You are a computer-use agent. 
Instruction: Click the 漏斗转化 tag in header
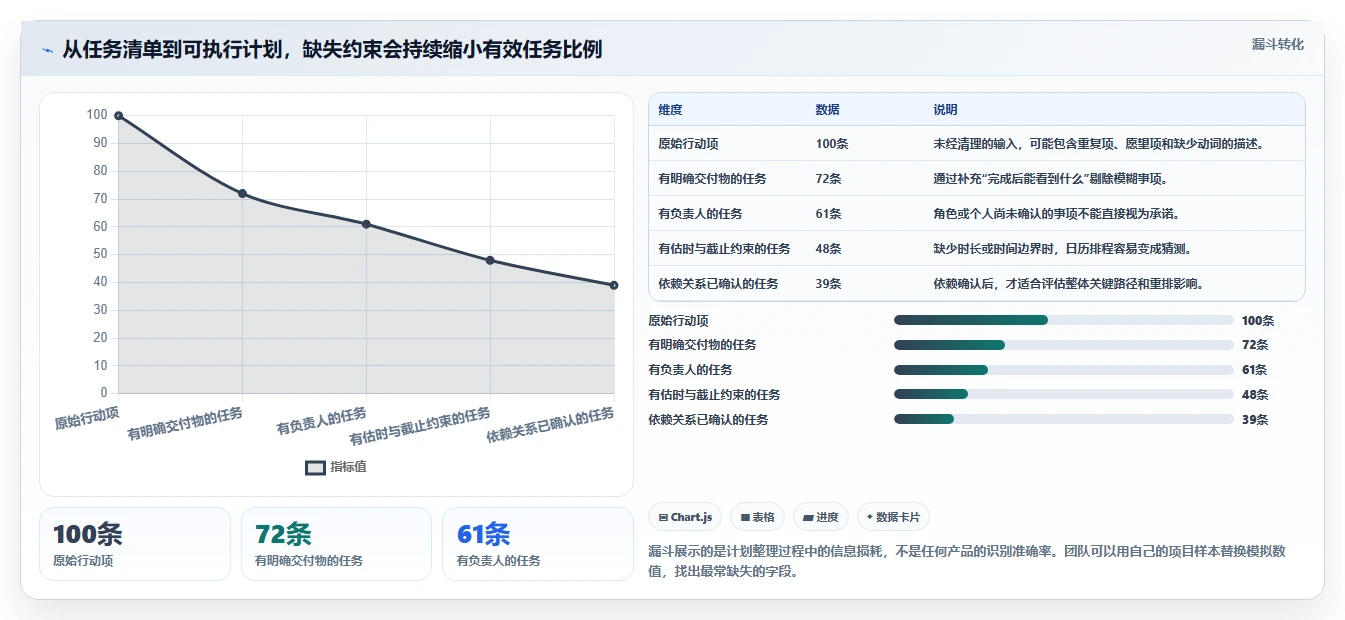(1278, 44)
